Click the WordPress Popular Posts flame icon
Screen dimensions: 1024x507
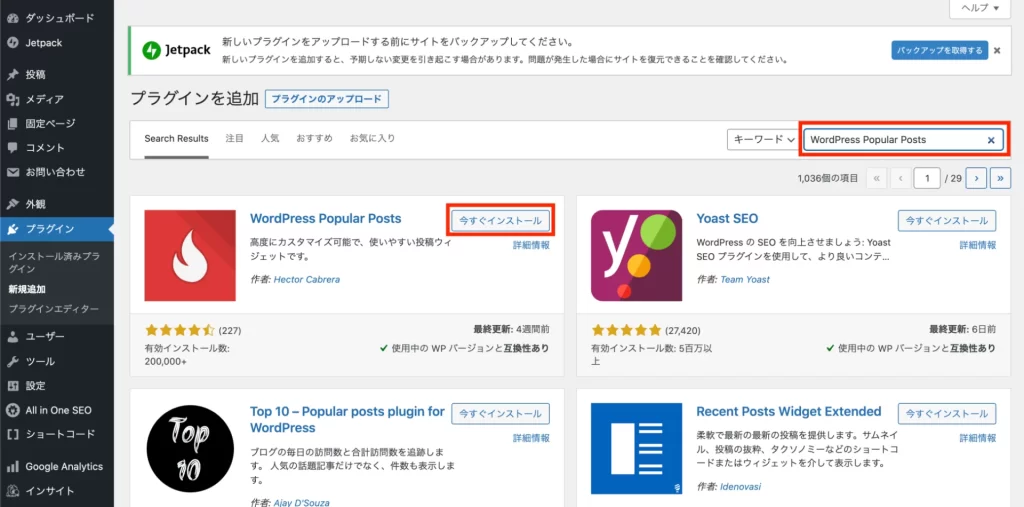[190, 255]
